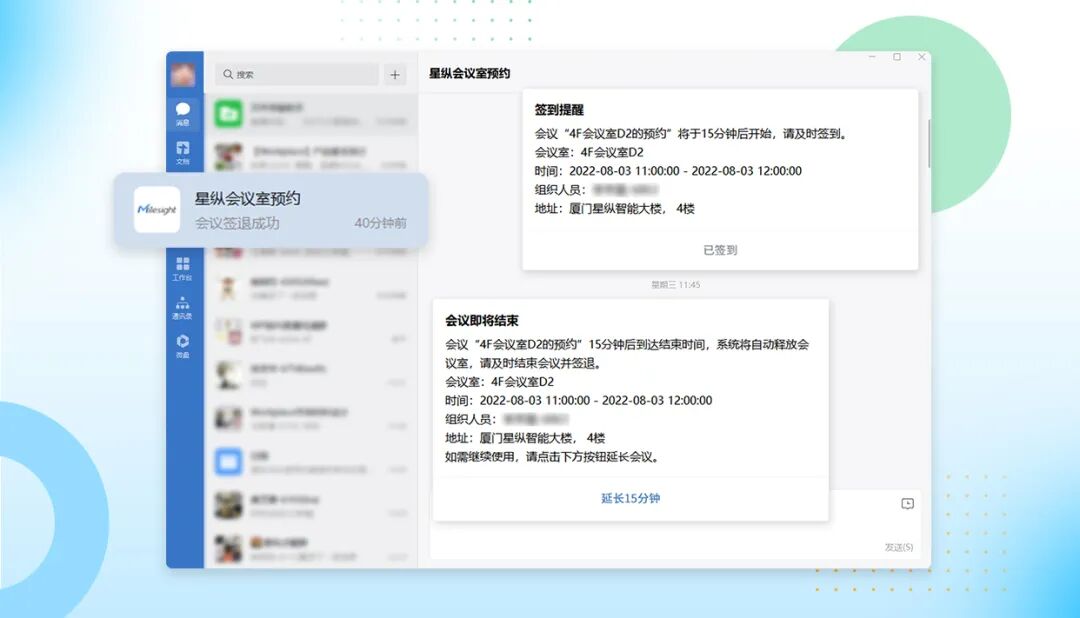
Task: Click the user profile avatar atop the sidebar
Action: 183,74
